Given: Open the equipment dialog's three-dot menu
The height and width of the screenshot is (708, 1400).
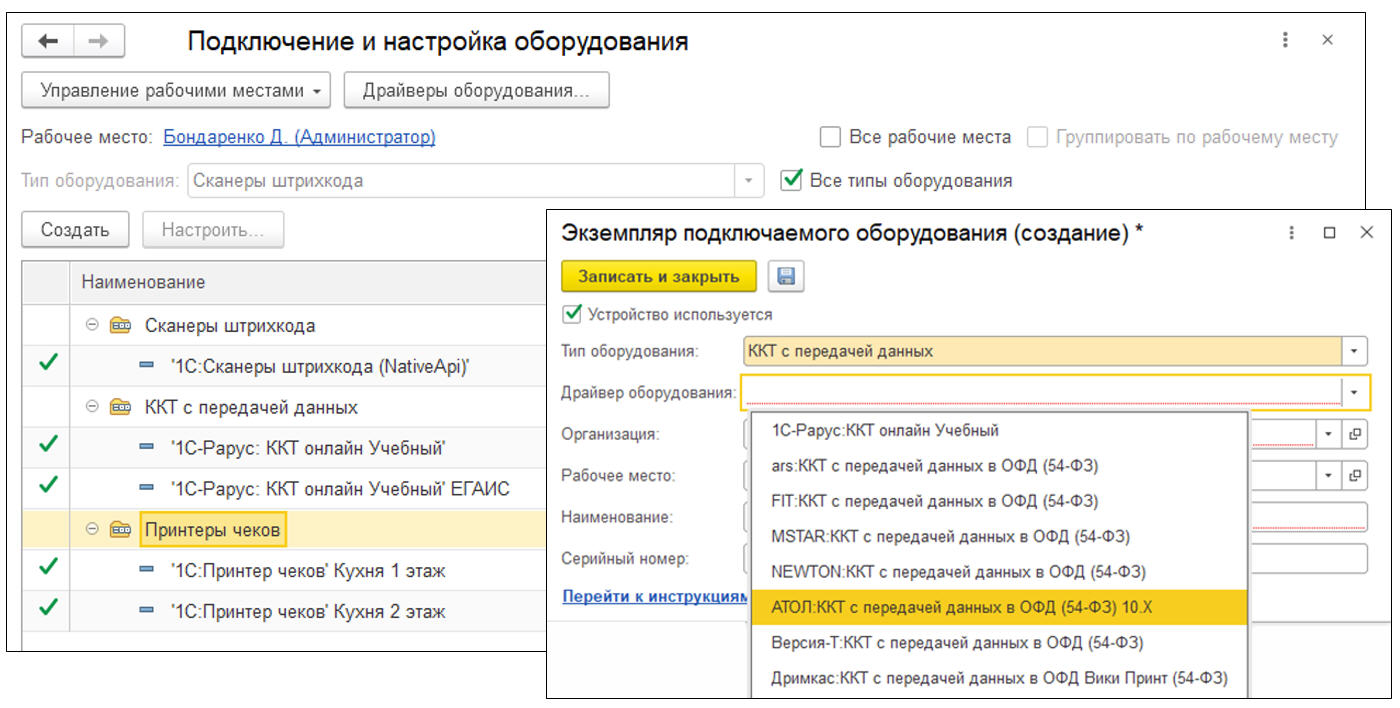Looking at the screenshot, I should pos(1290,232).
